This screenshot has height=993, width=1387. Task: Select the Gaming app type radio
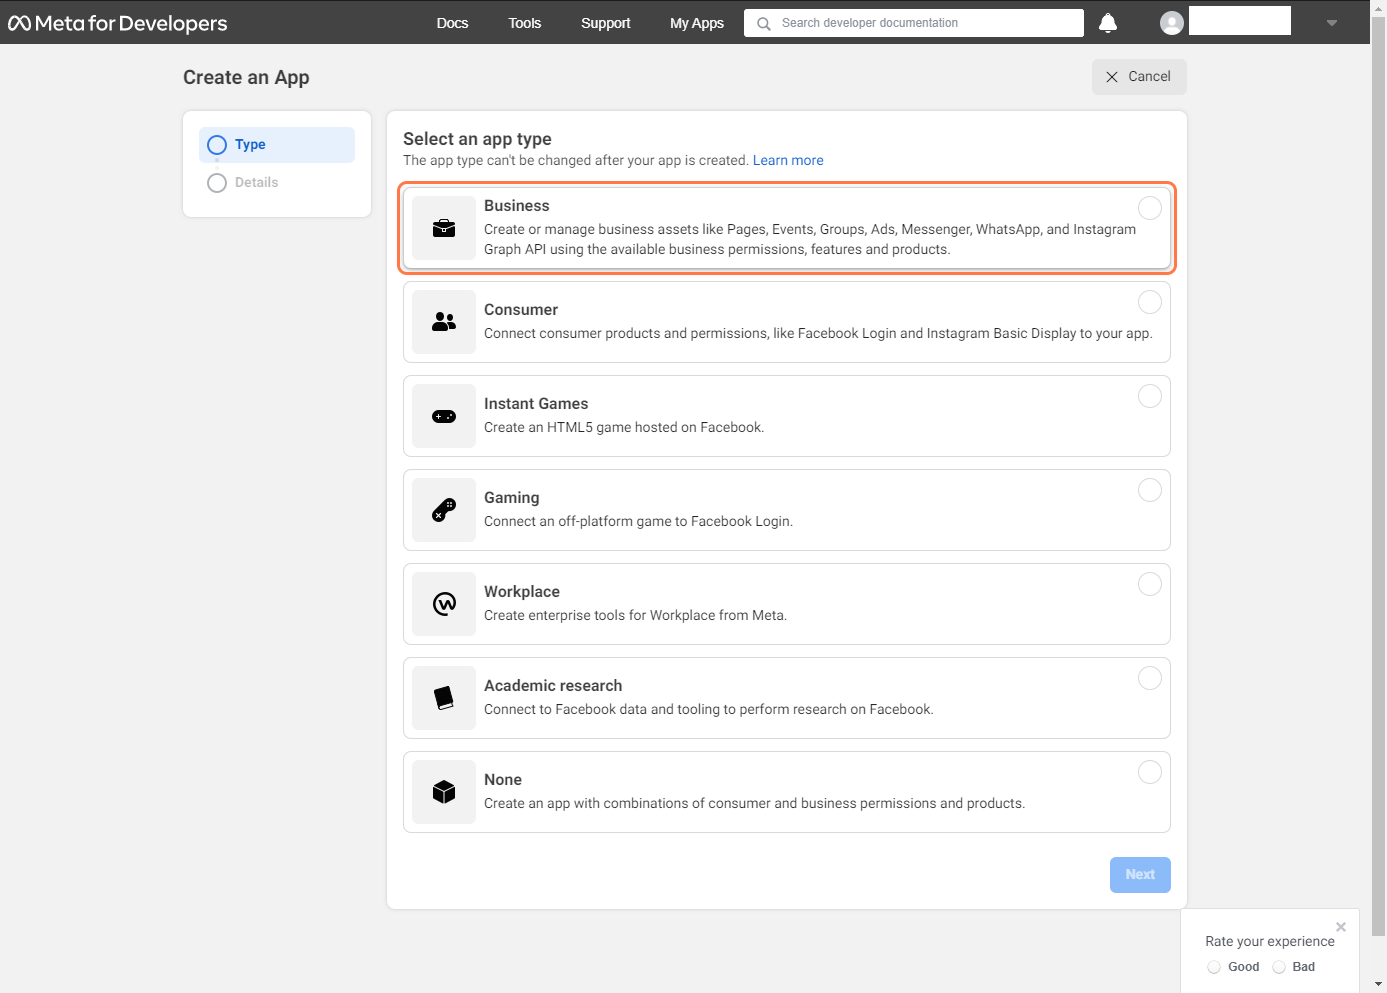click(x=1150, y=489)
